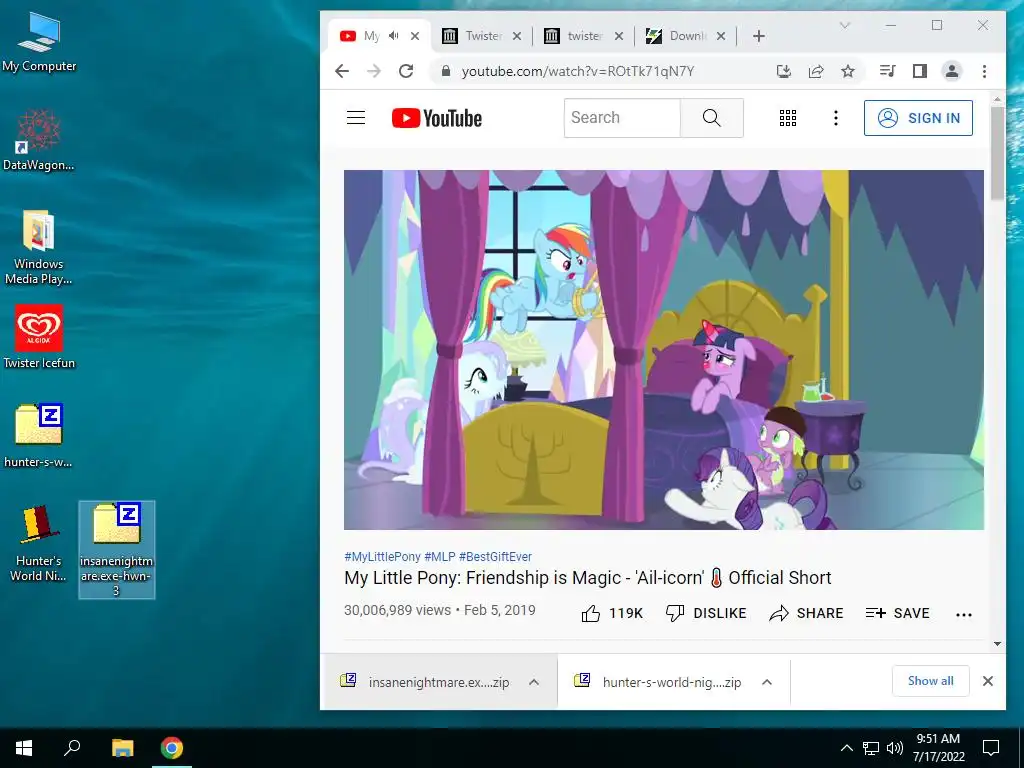Click the video player frame
Image resolution: width=1024 pixels, height=768 pixels.
point(664,349)
